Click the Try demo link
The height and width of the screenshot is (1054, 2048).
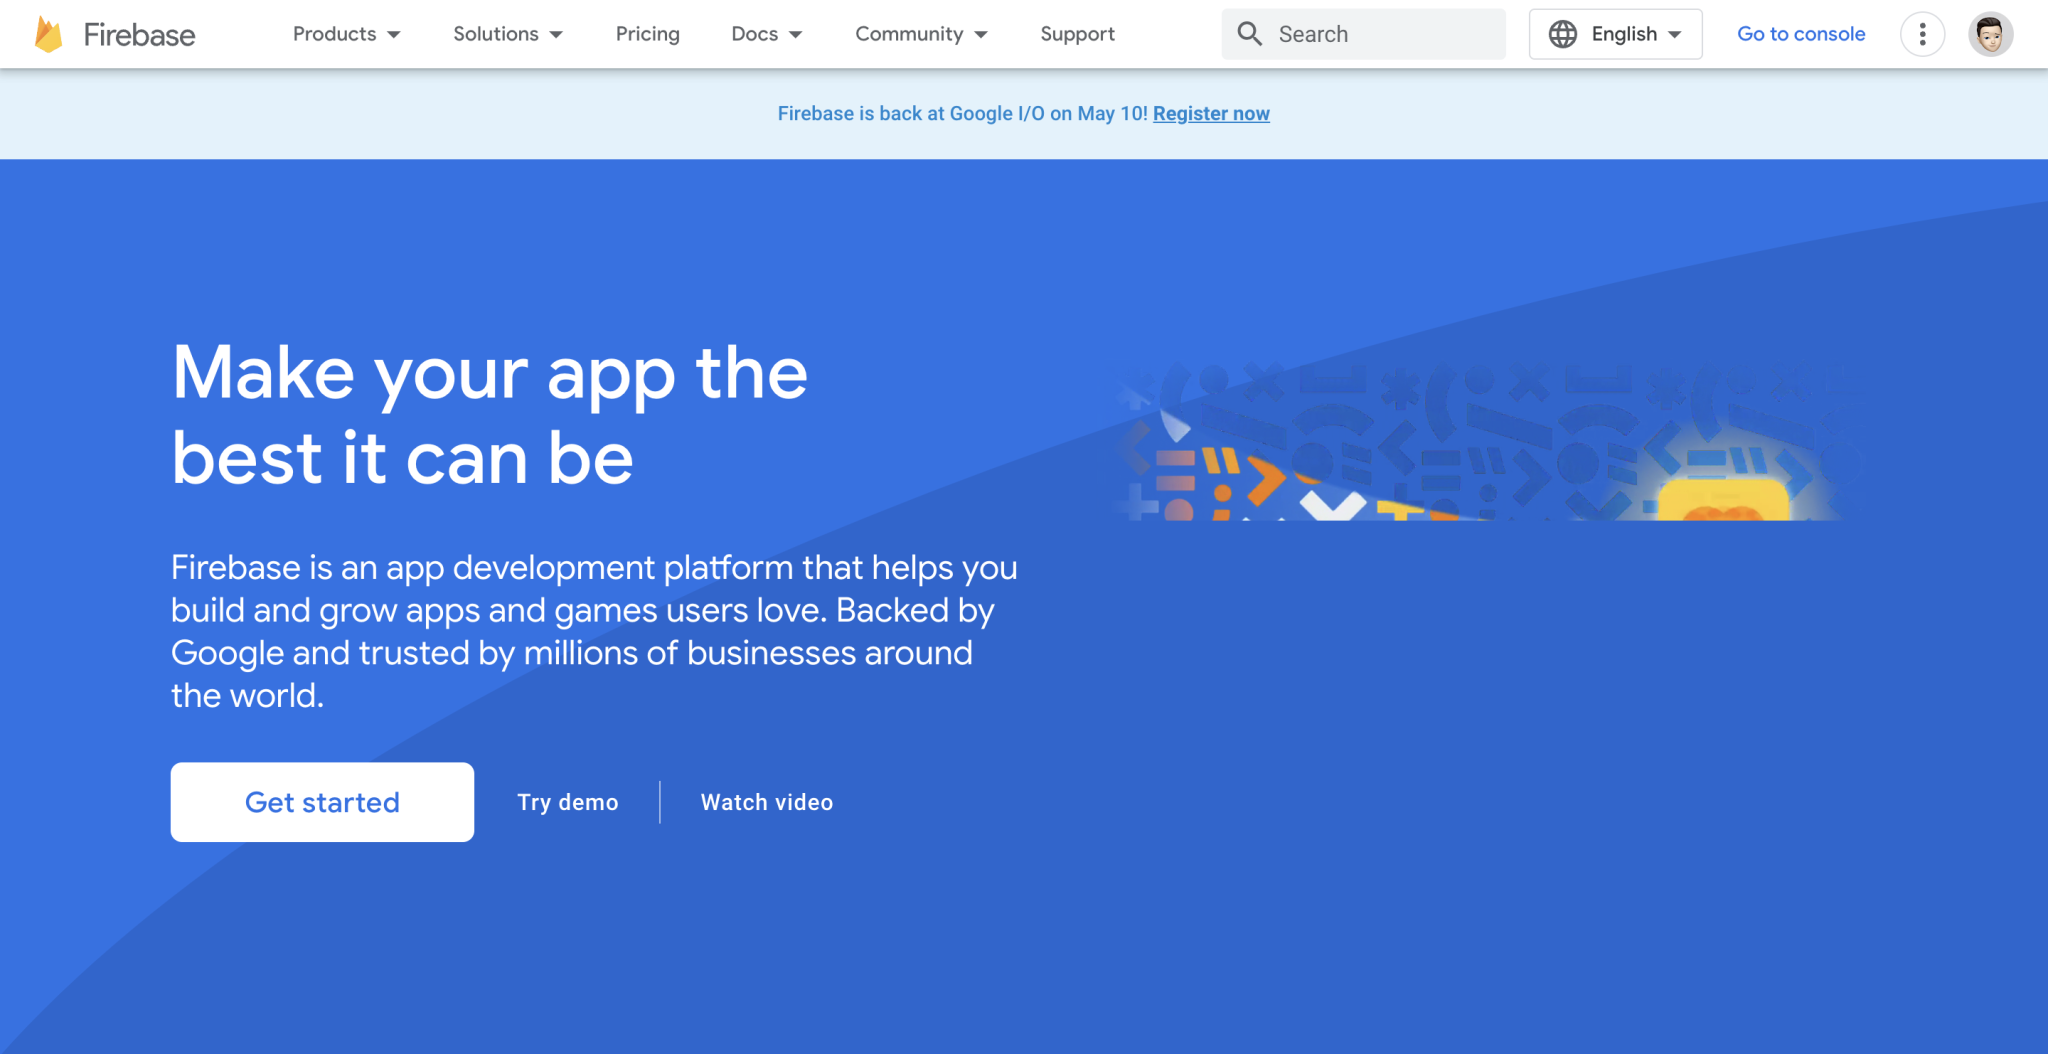tap(567, 802)
